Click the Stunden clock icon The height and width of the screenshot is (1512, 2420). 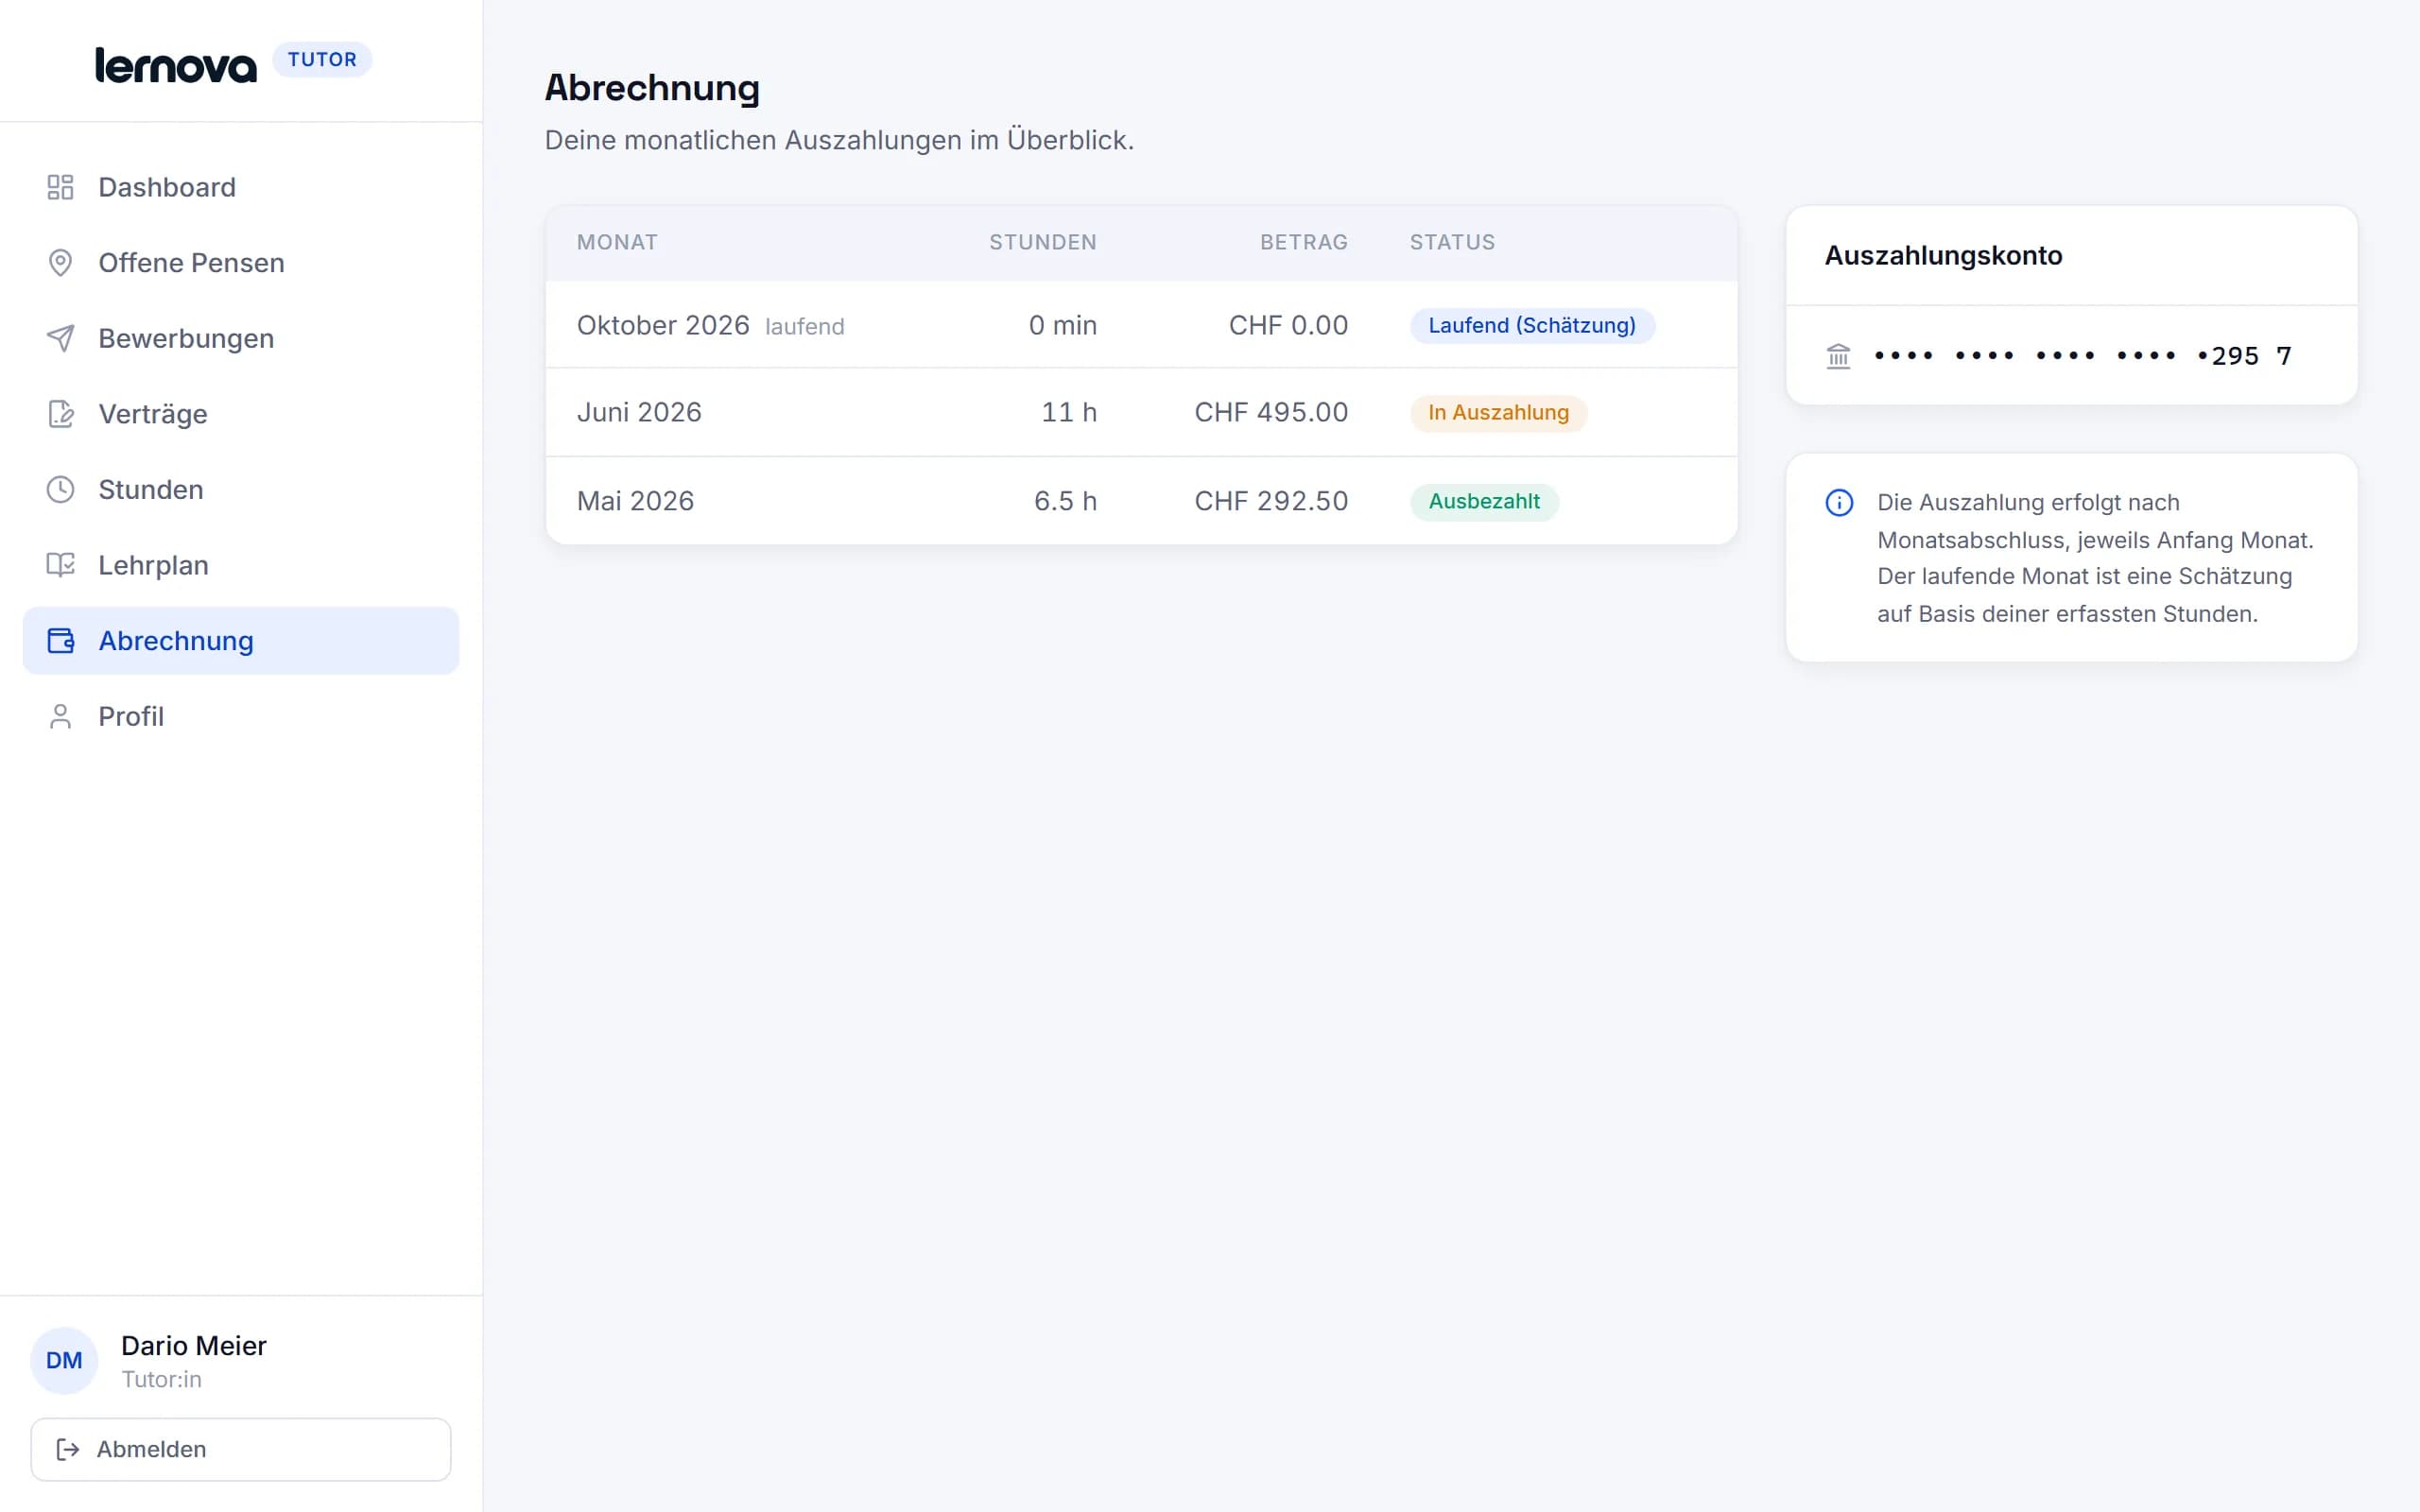pyautogui.click(x=60, y=489)
